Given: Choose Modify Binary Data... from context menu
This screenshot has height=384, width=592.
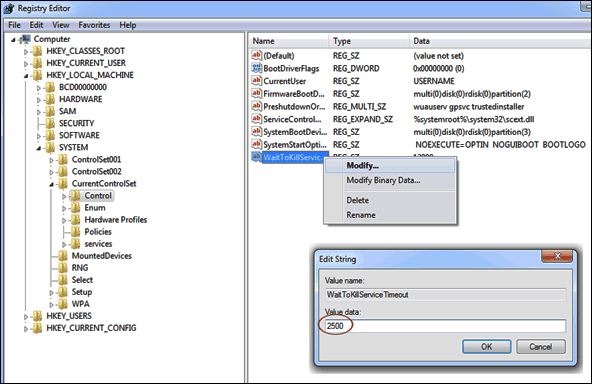Looking at the screenshot, I should tap(390, 180).
